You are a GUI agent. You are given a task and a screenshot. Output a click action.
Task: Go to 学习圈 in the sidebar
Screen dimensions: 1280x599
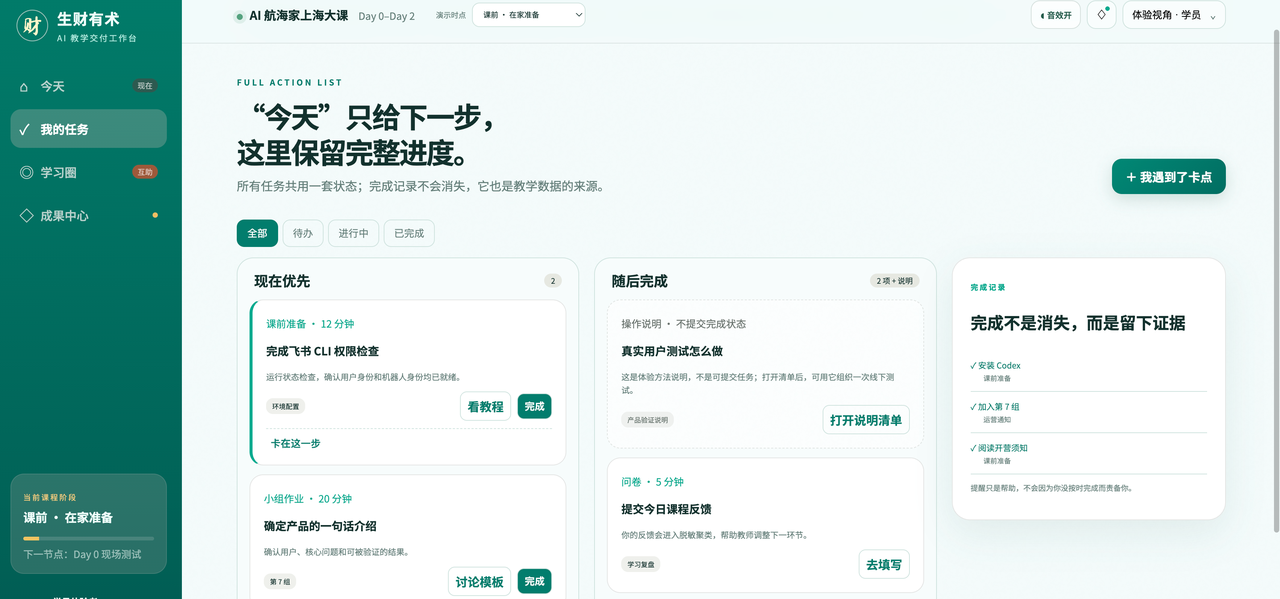[88, 172]
